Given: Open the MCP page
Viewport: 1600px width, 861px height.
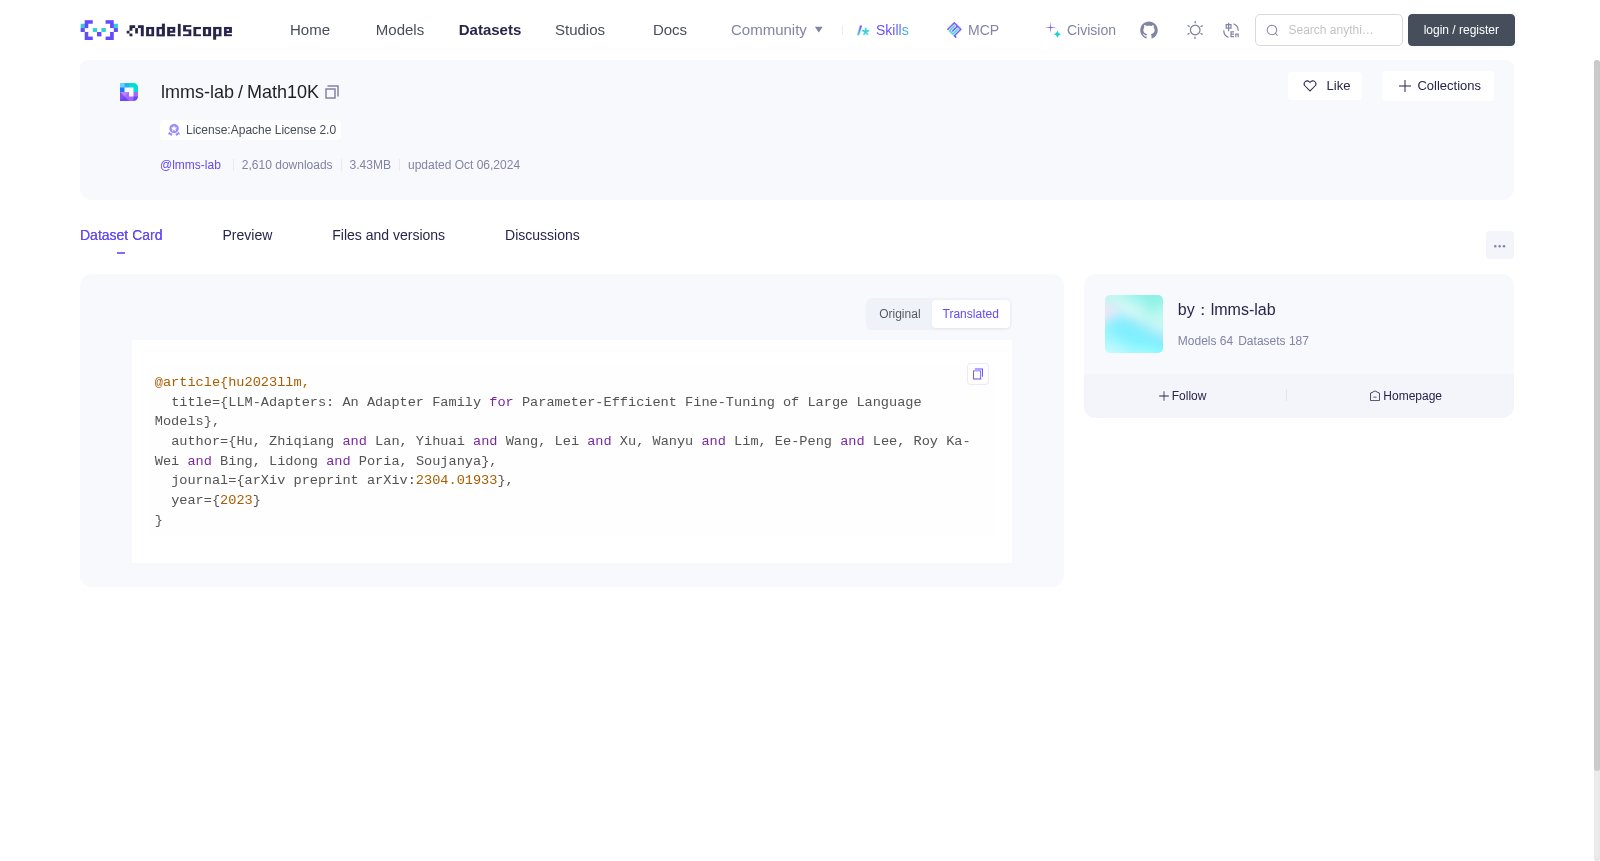Looking at the screenshot, I should click(973, 30).
